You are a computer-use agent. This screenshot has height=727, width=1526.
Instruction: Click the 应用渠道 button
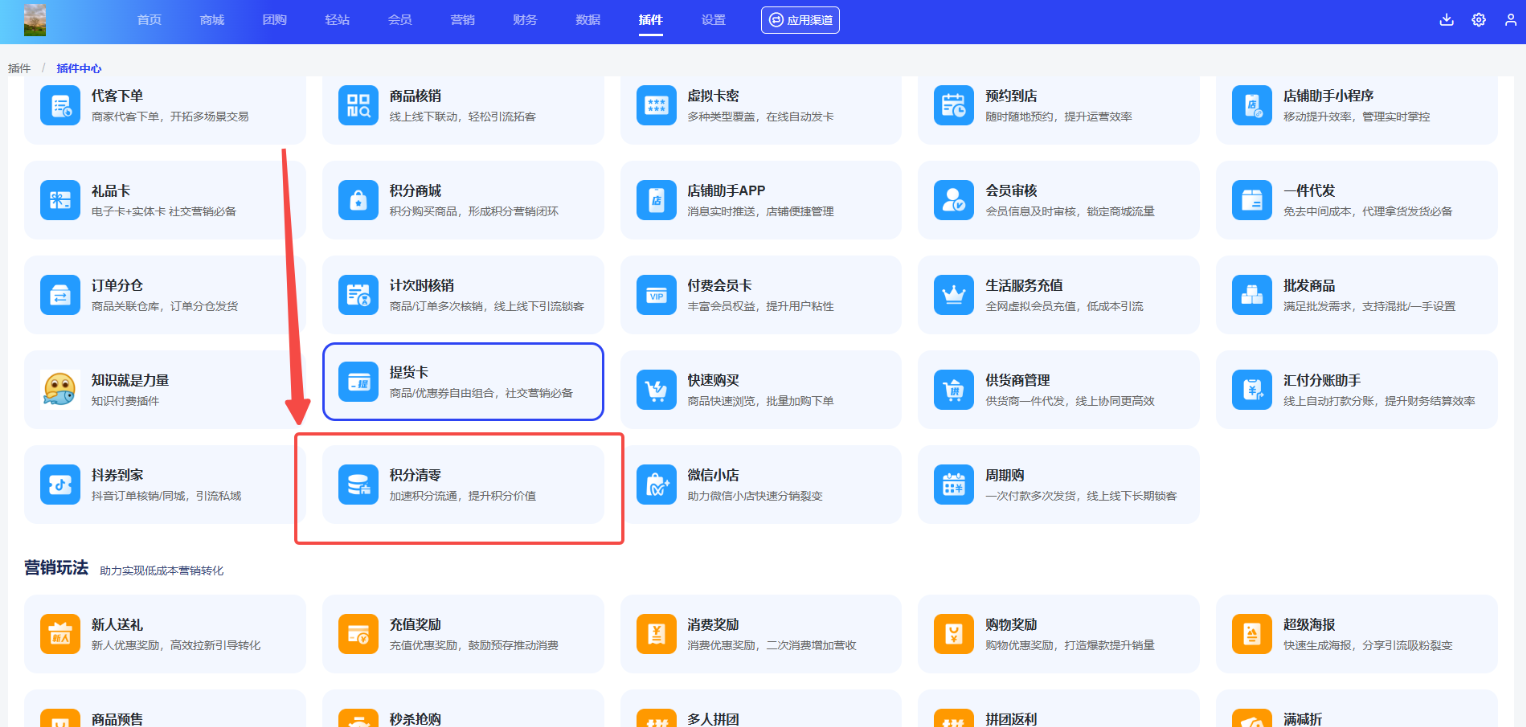(800, 20)
